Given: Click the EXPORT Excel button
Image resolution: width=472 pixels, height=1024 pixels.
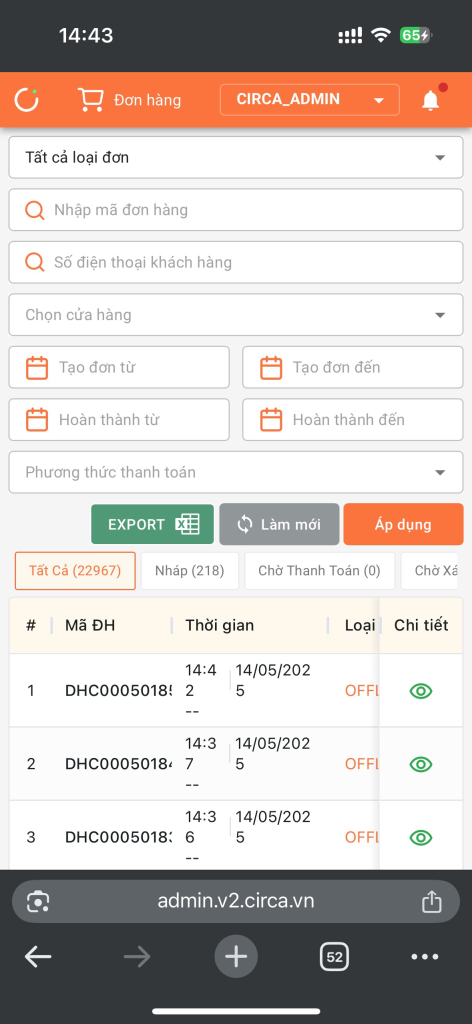Looking at the screenshot, I should pos(152,524).
